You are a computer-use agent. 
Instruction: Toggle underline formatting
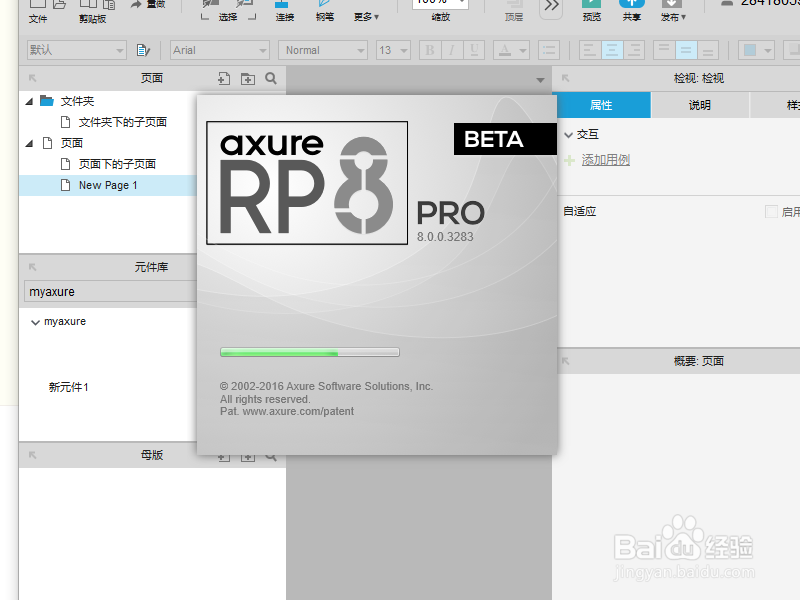(x=474, y=50)
